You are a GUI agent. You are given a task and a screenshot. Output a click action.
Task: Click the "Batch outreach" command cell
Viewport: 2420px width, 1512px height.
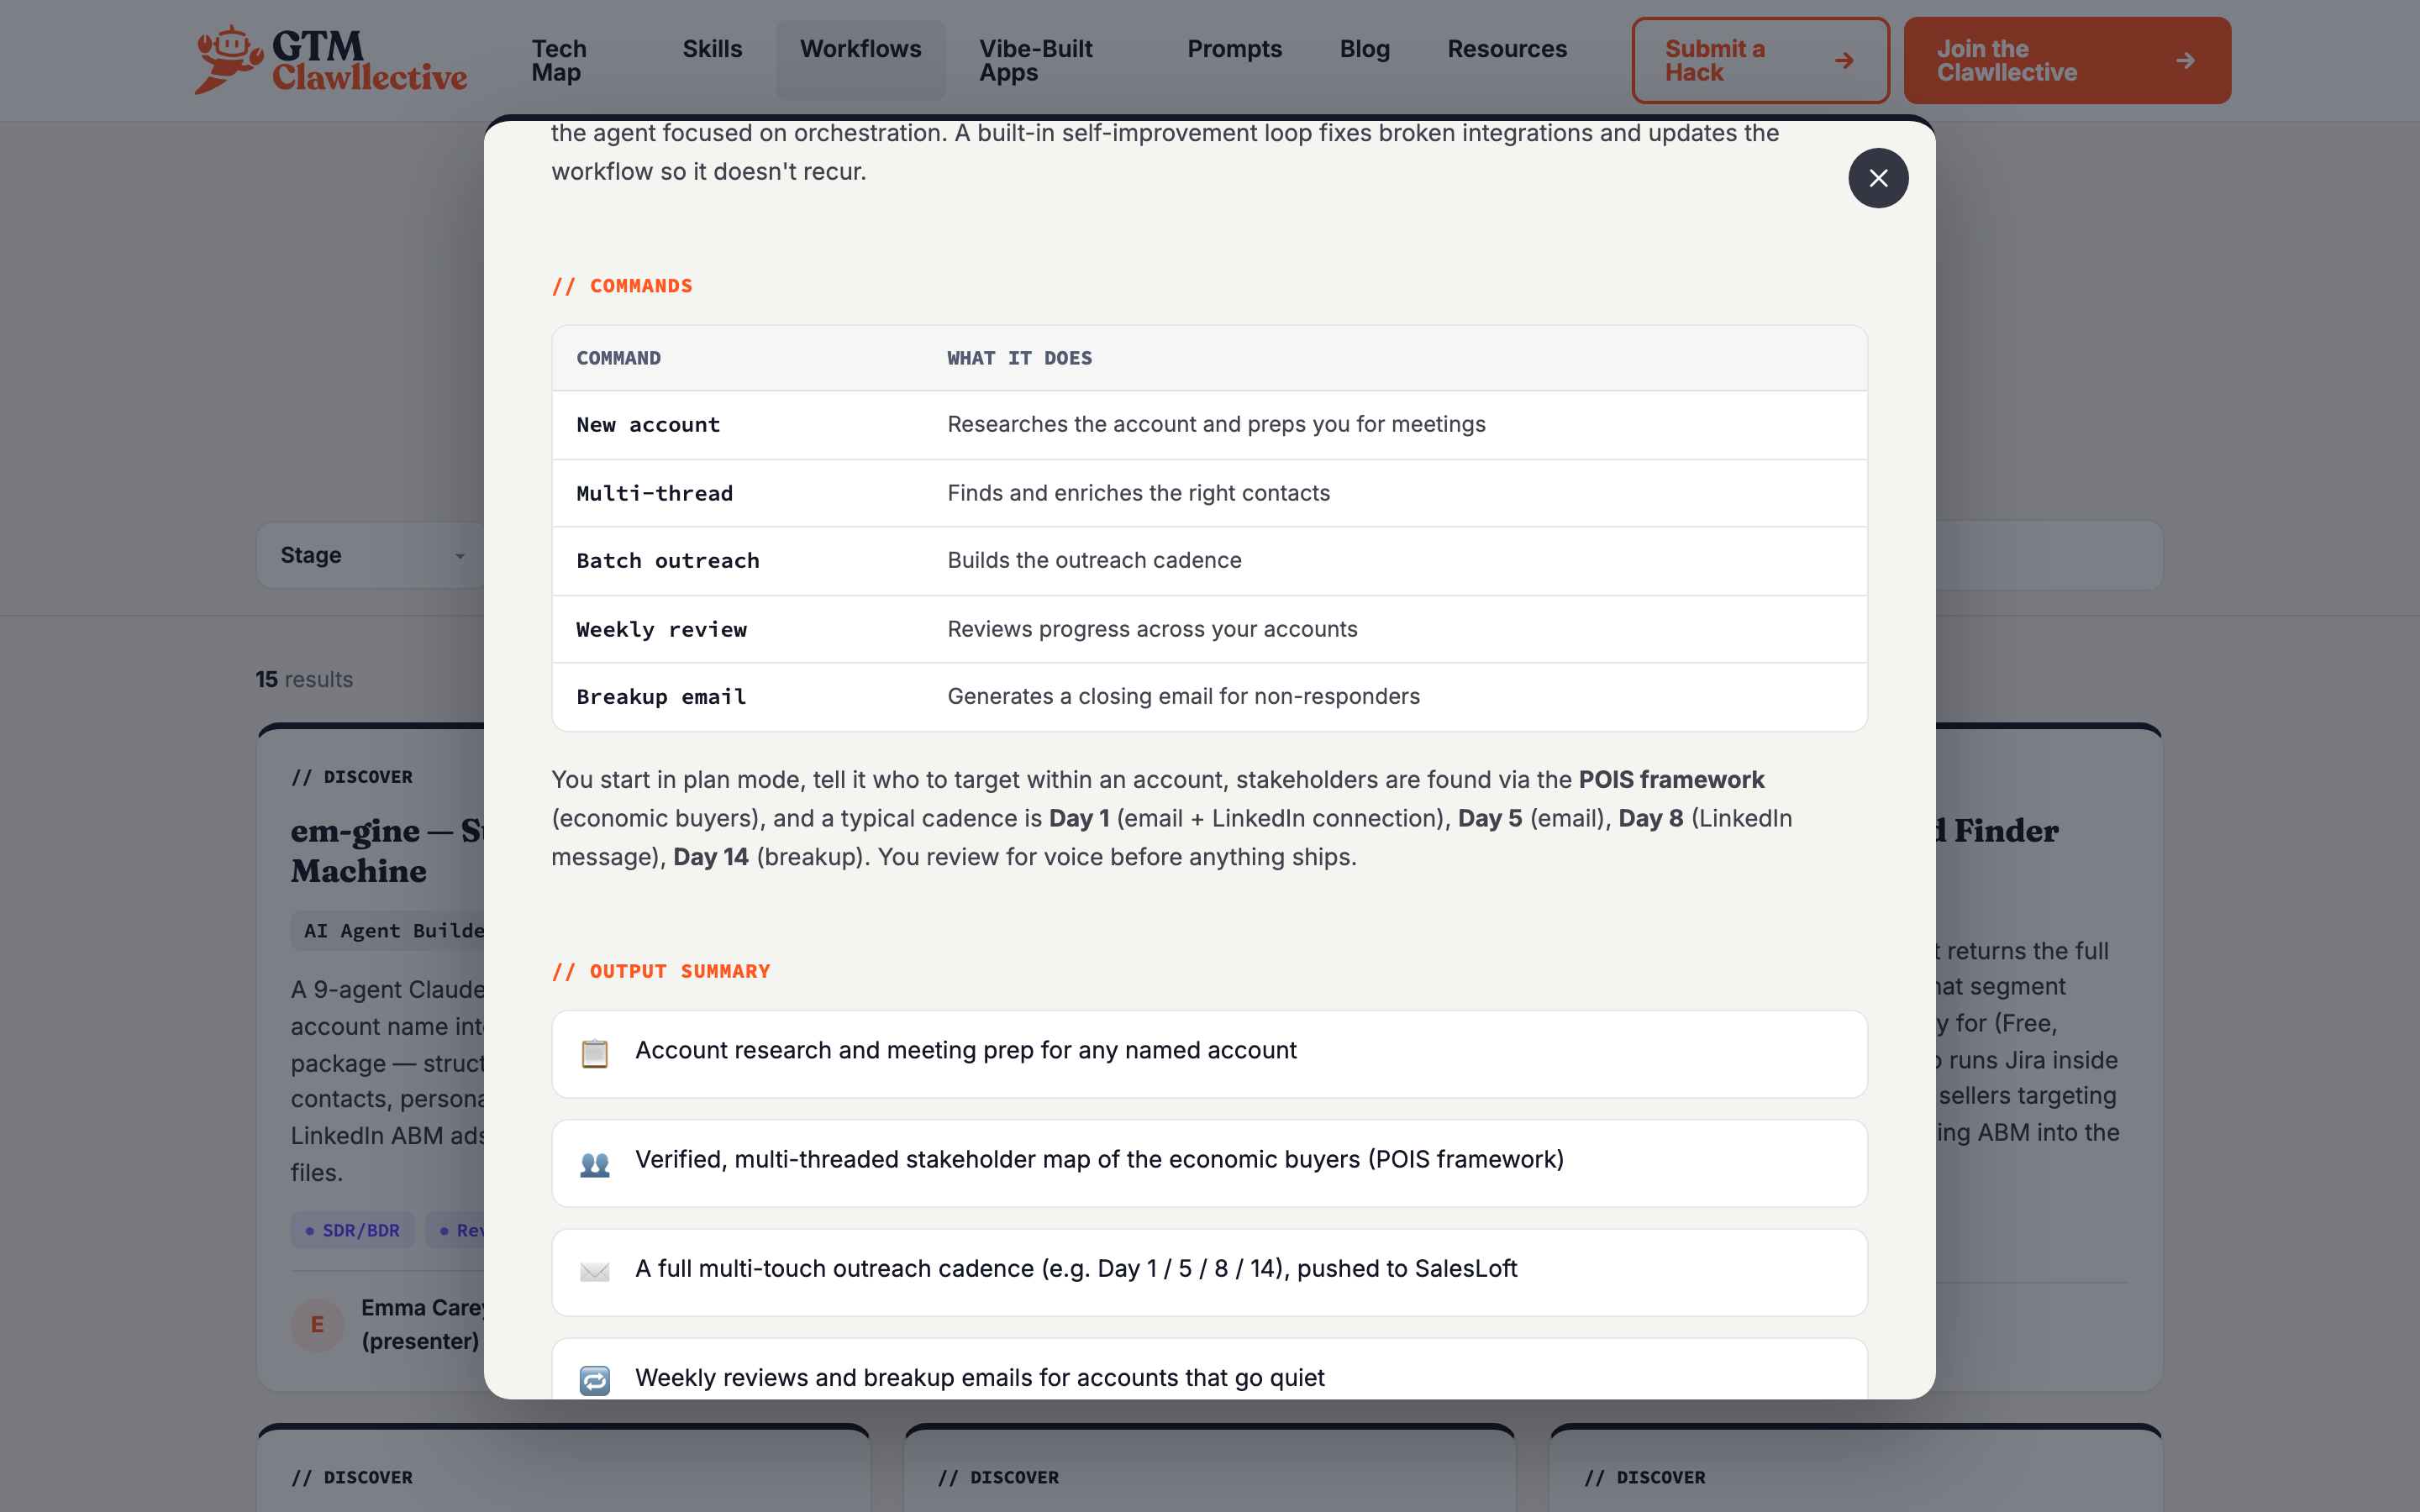tap(668, 561)
